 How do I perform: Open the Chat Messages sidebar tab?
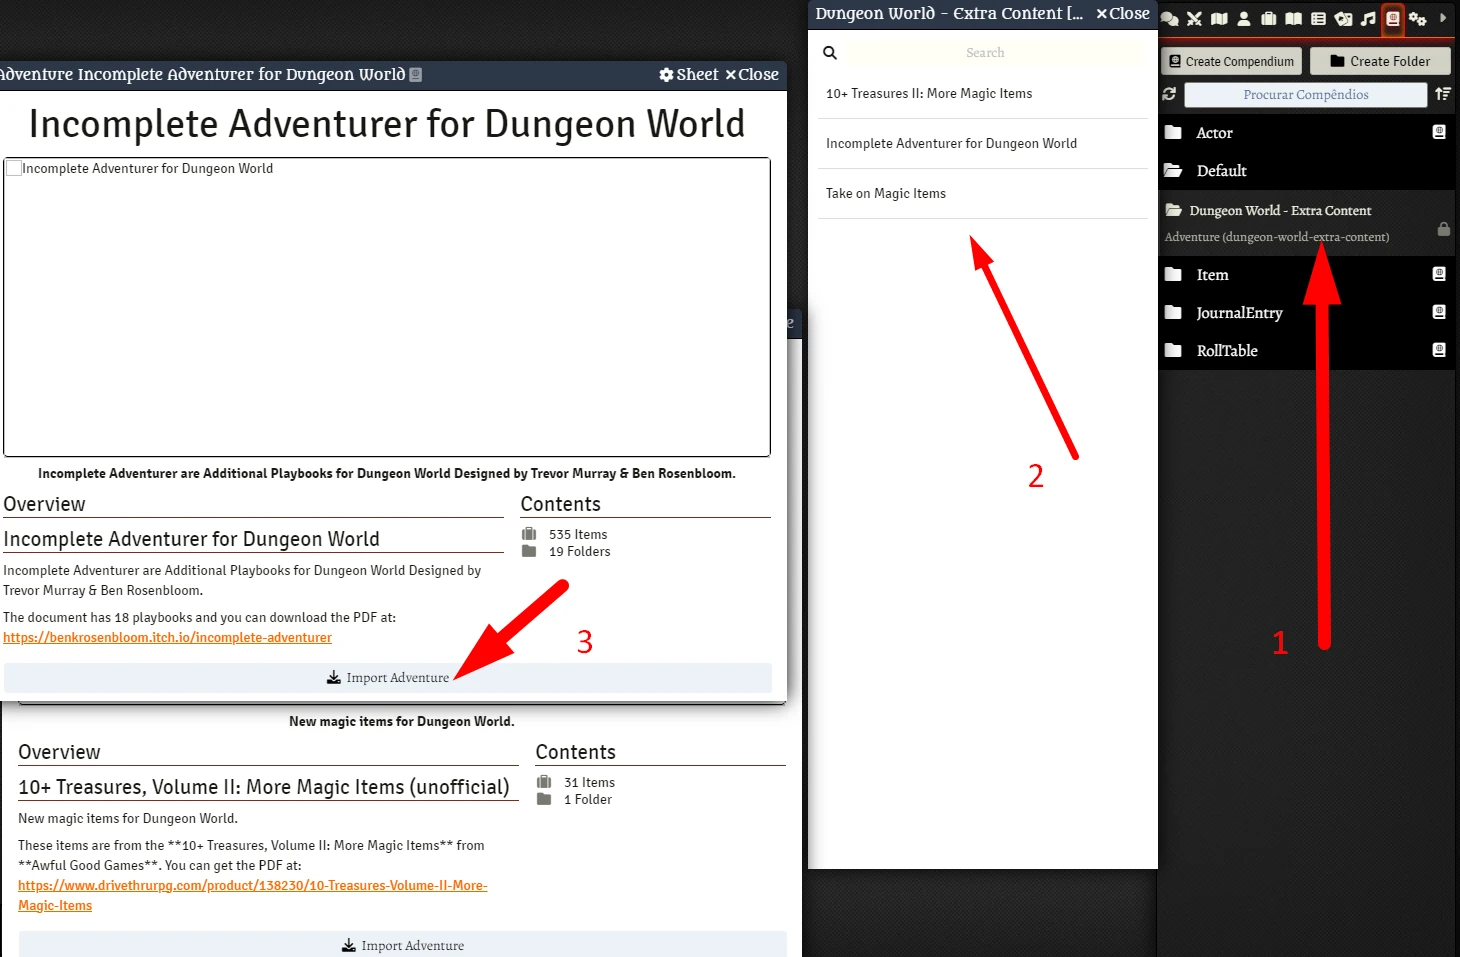coord(1169,18)
